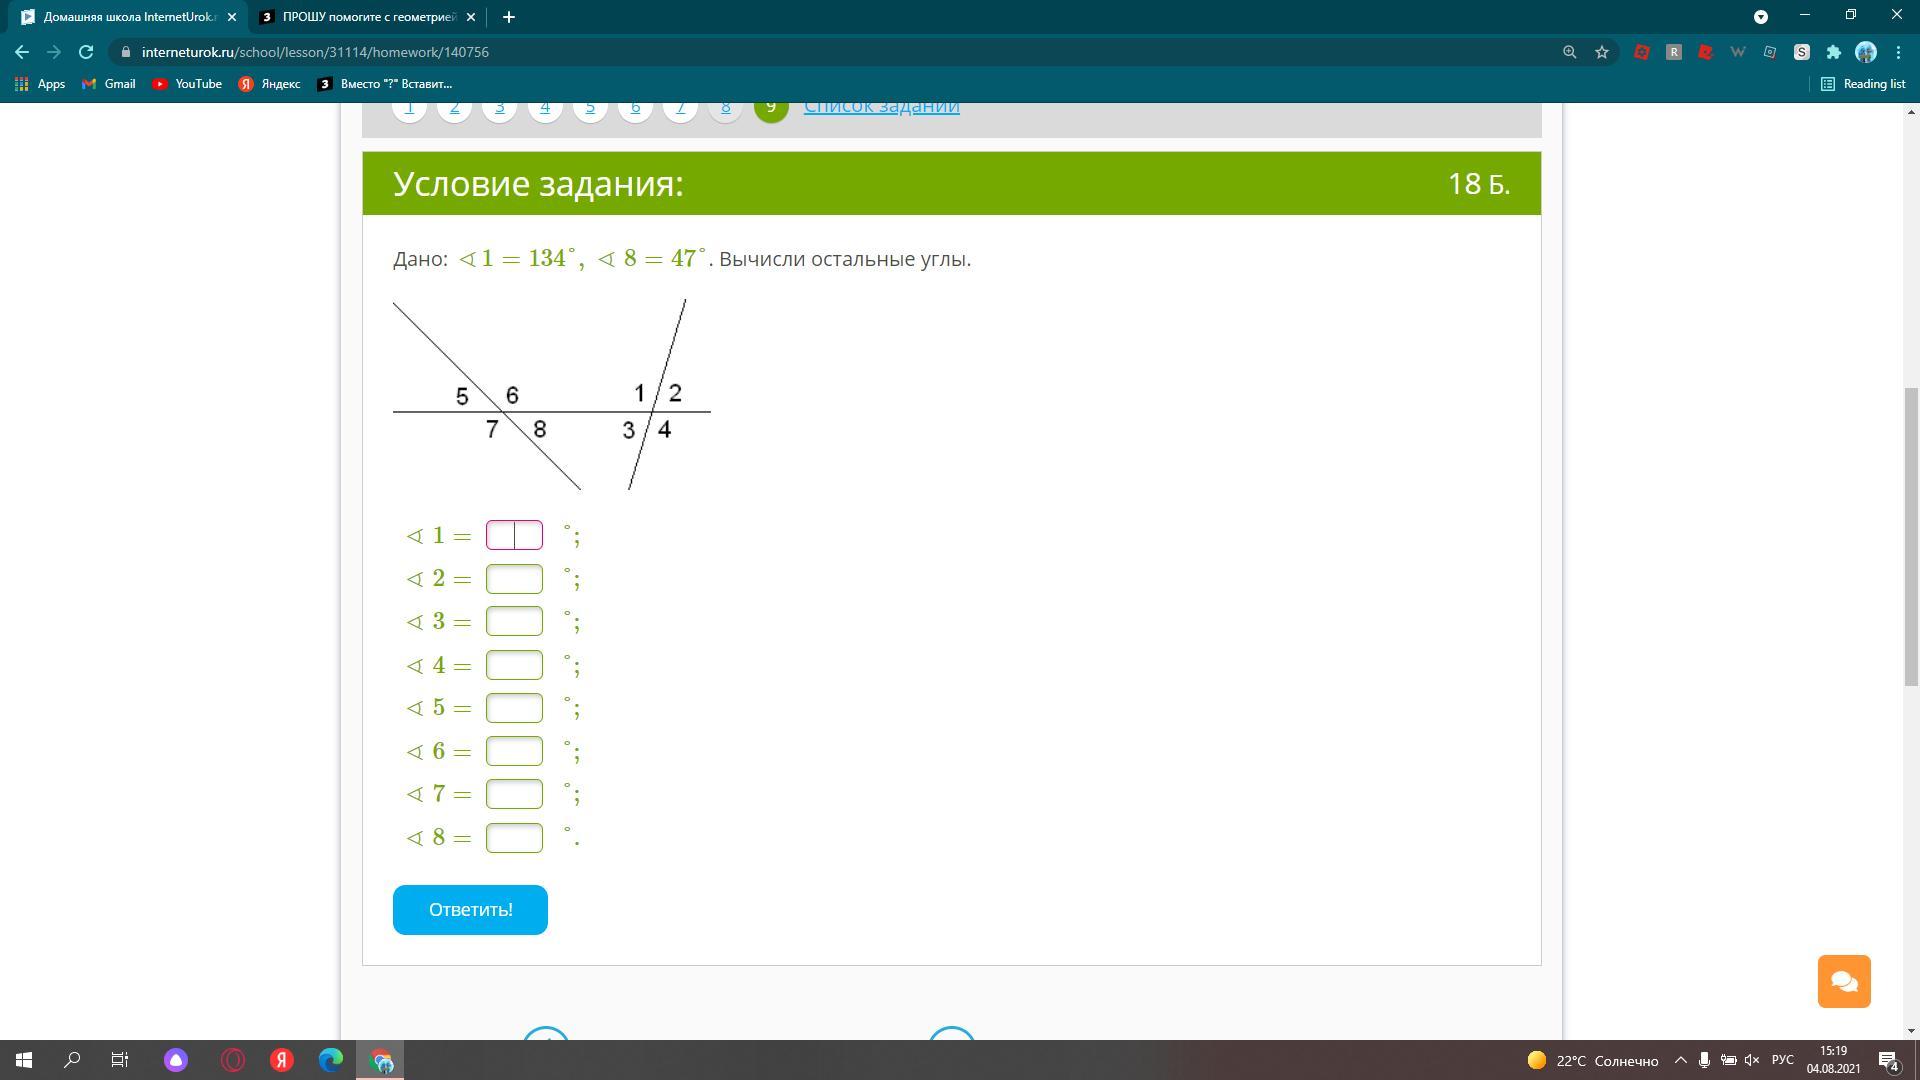Viewport: 1920px width, 1080px height.
Task: Focus the angle 8 input field
Action: [x=514, y=838]
